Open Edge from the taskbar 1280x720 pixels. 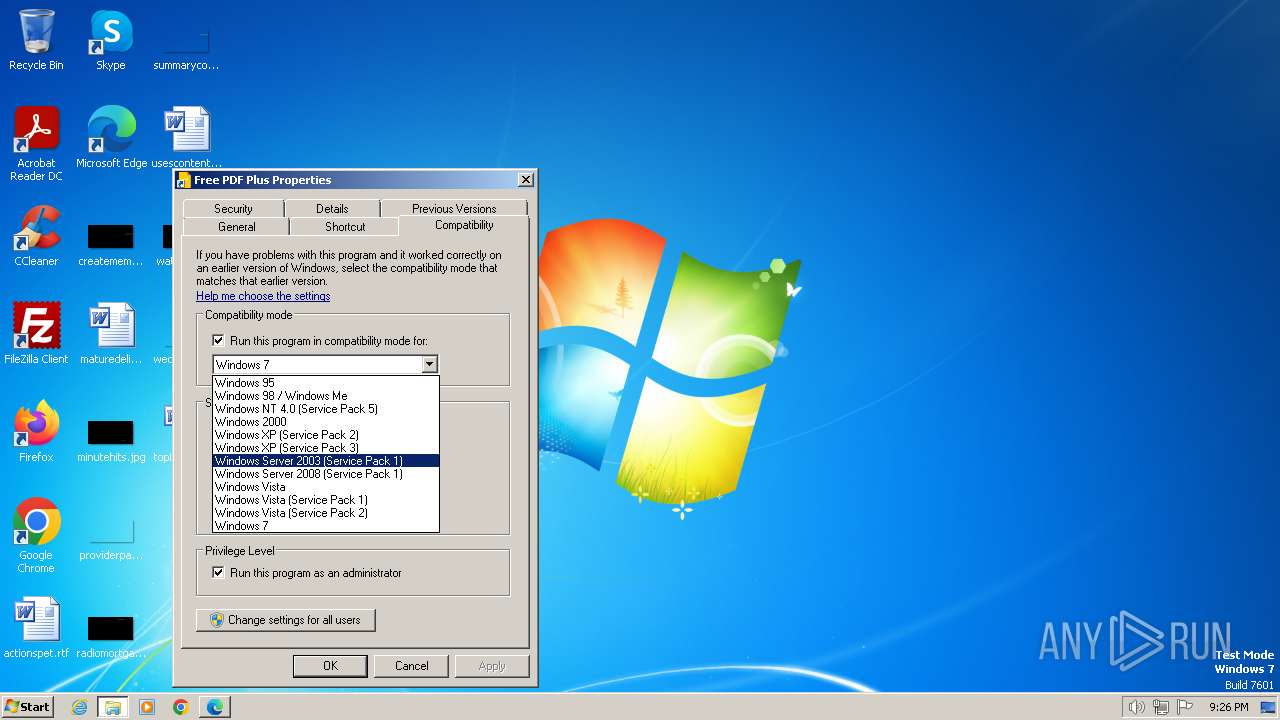tap(215, 707)
